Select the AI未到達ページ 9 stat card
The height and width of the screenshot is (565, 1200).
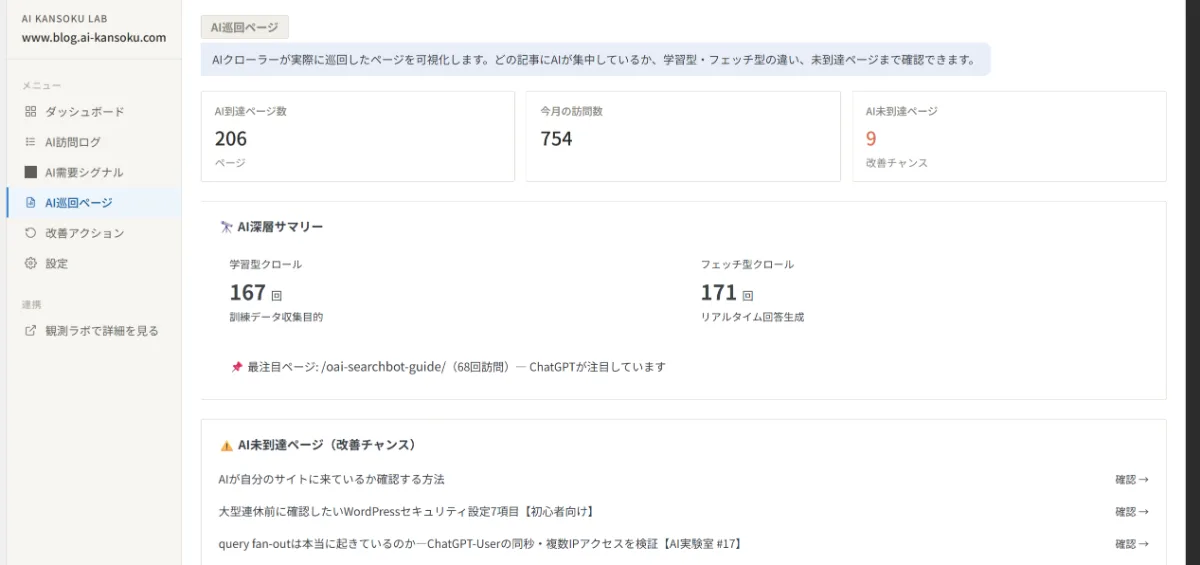tap(1009, 137)
